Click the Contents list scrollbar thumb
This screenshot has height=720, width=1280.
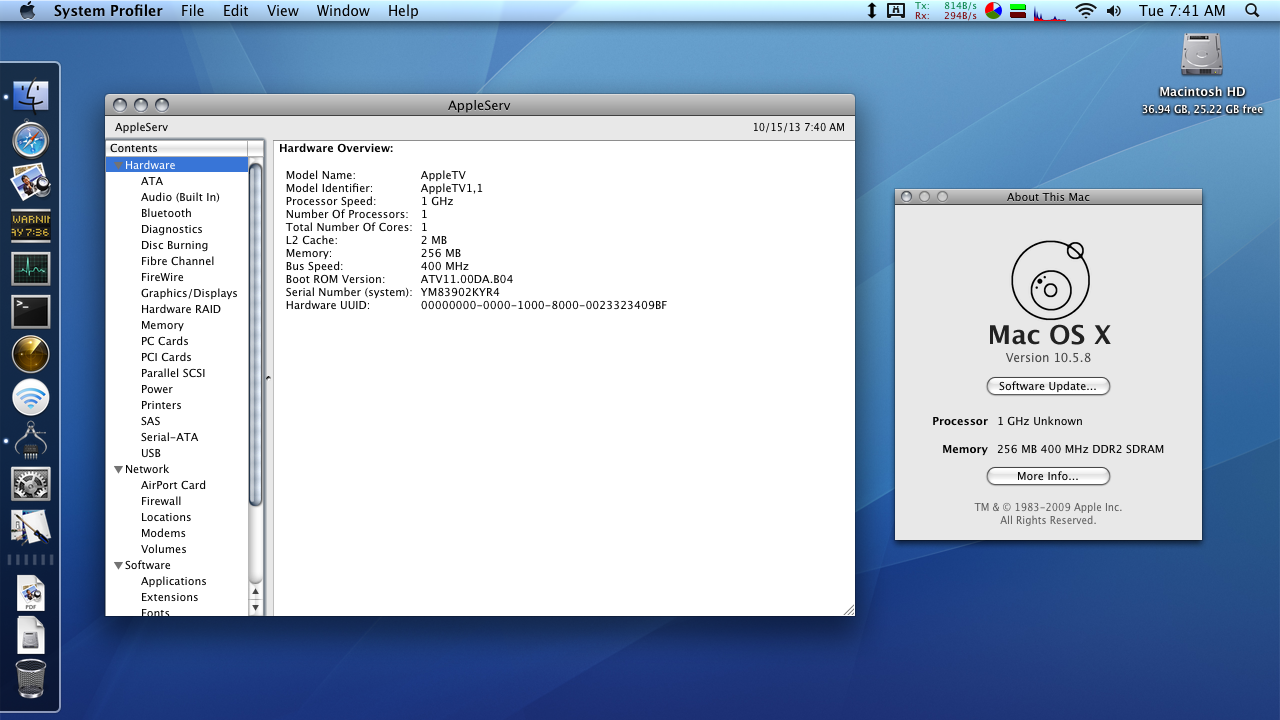255,334
